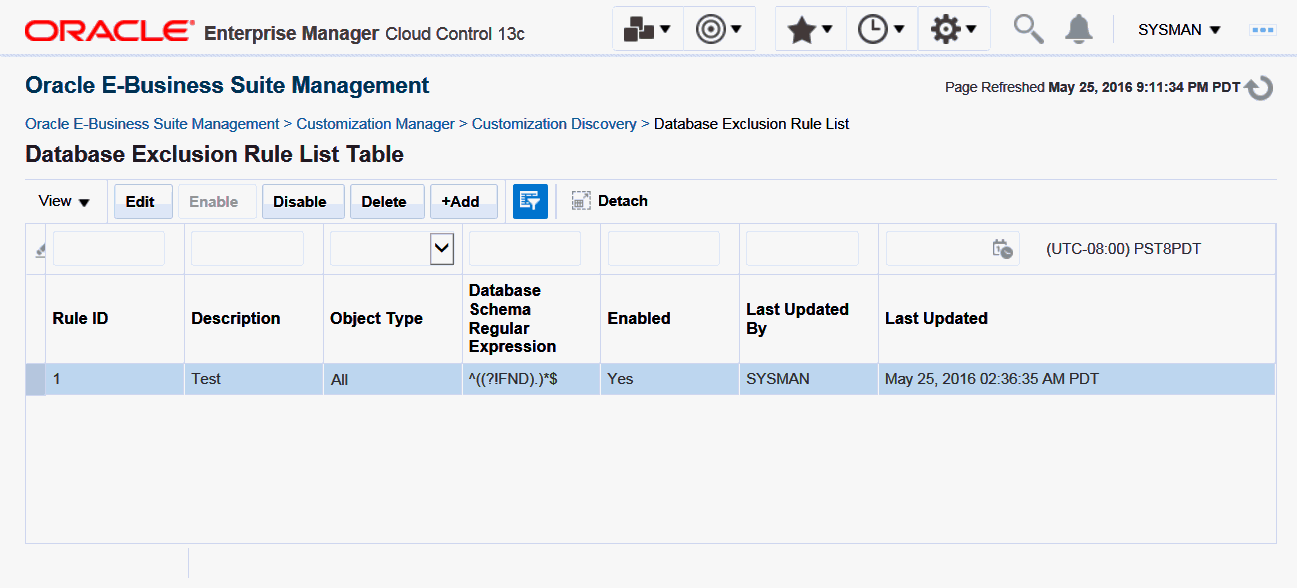The height and width of the screenshot is (588, 1297).
Task: Click the Edit button
Action: [143, 201]
